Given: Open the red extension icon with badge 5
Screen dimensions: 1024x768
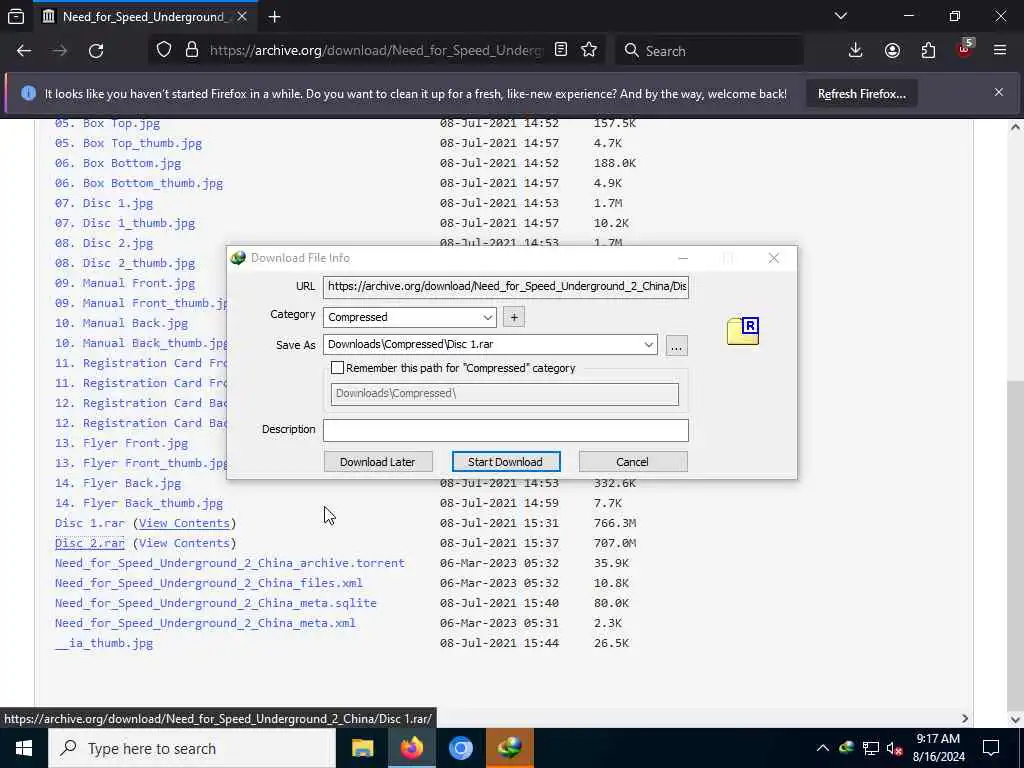Looking at the screenshot, I should [x=965, y=49].
